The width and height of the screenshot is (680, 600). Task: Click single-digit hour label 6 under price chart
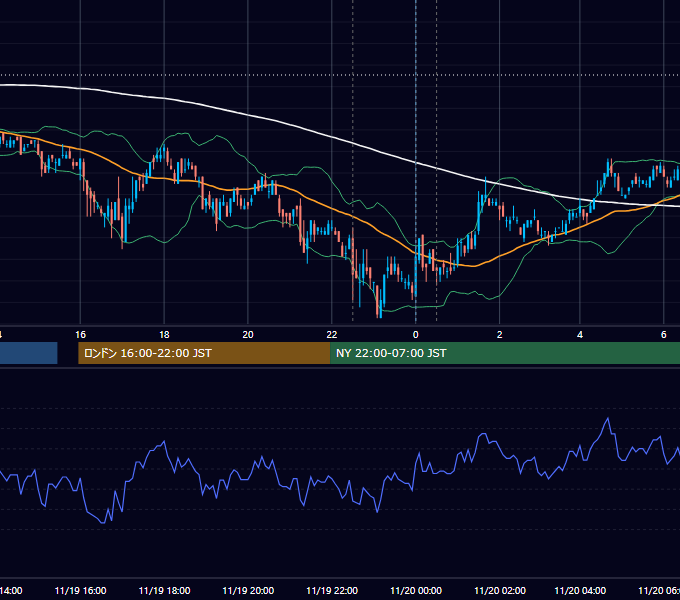point(664,335)
